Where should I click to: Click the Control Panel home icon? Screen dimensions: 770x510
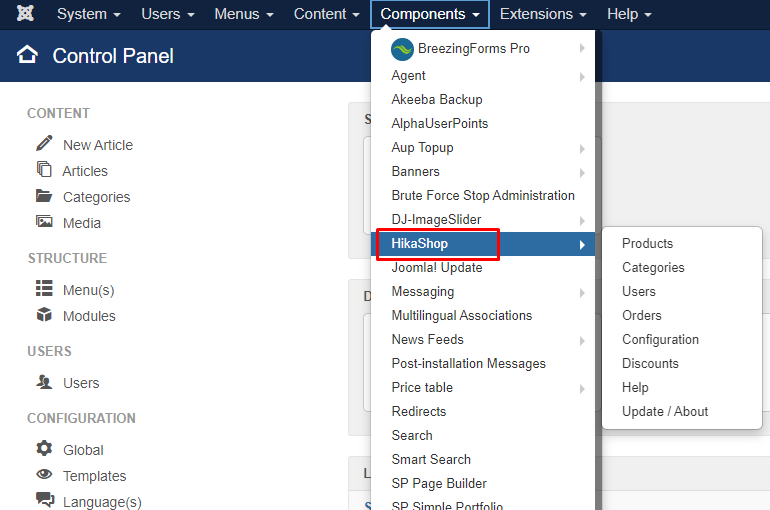[x=27, y=54]
